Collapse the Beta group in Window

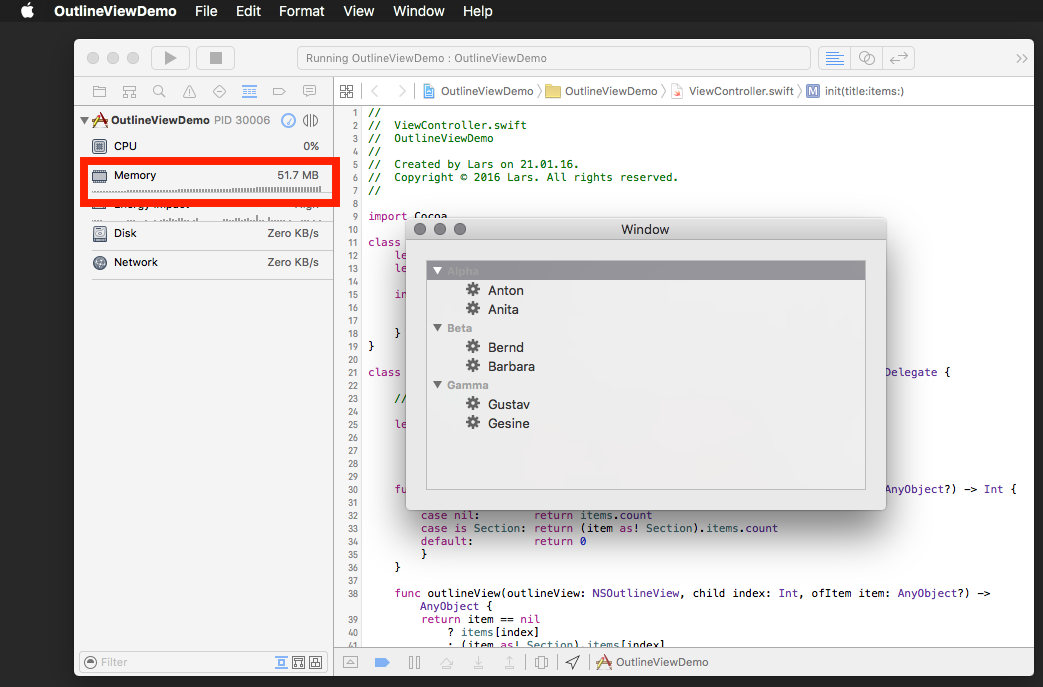coord(438,328)
